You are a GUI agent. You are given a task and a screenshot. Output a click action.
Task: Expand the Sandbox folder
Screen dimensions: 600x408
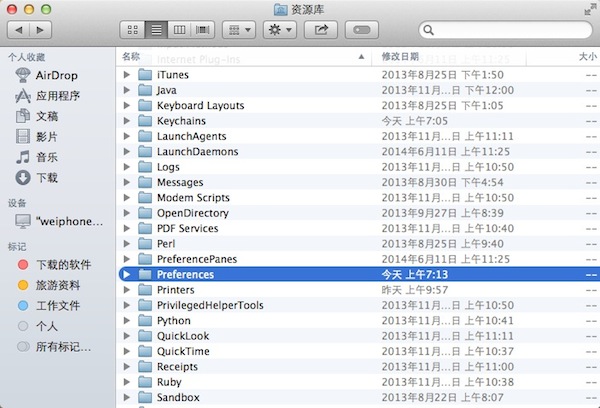point(127,397)
